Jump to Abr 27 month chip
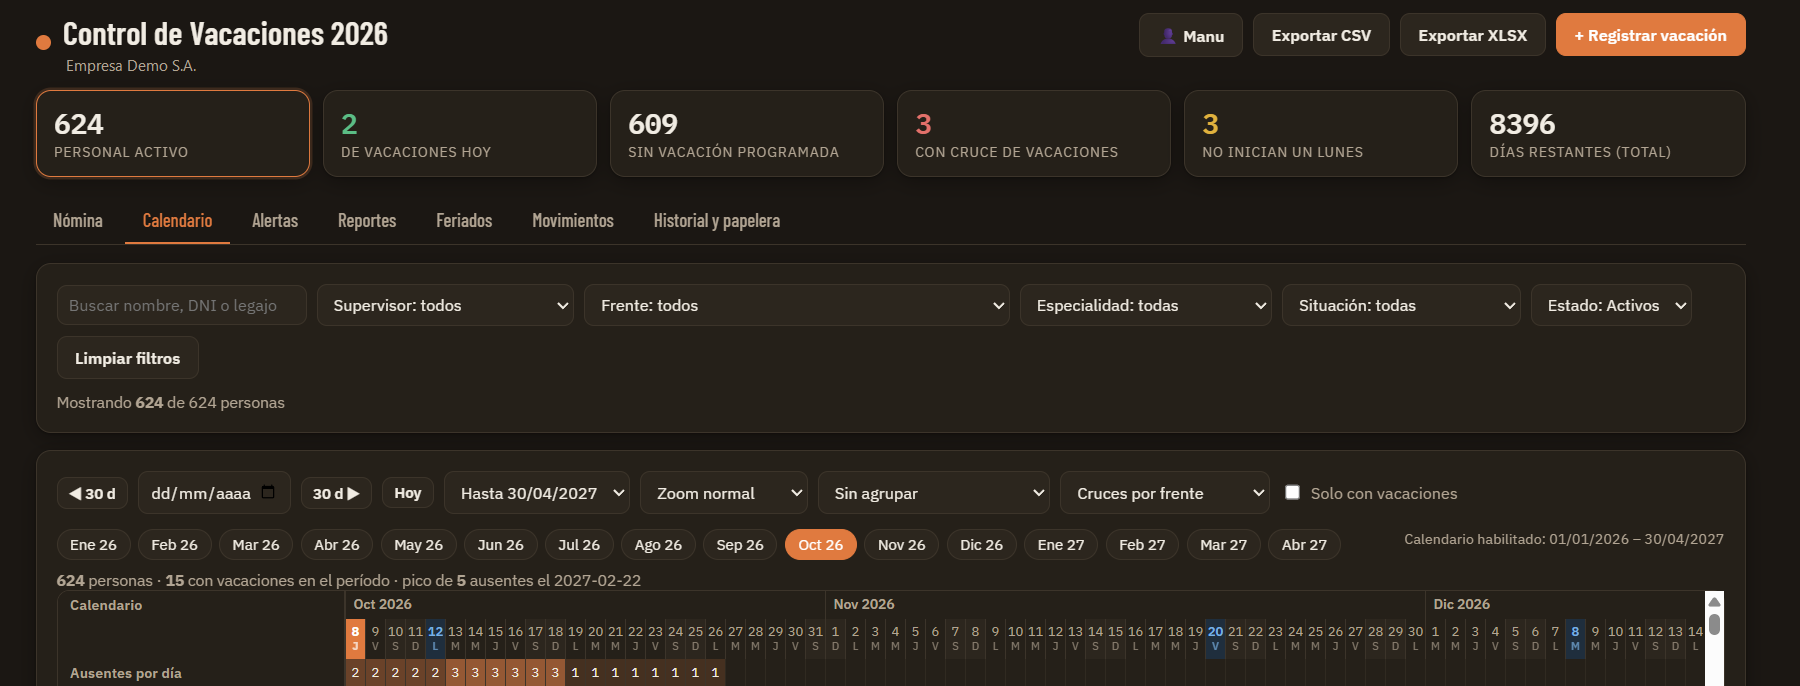This screenshot has height=686, width=1800. [1305, 544]
